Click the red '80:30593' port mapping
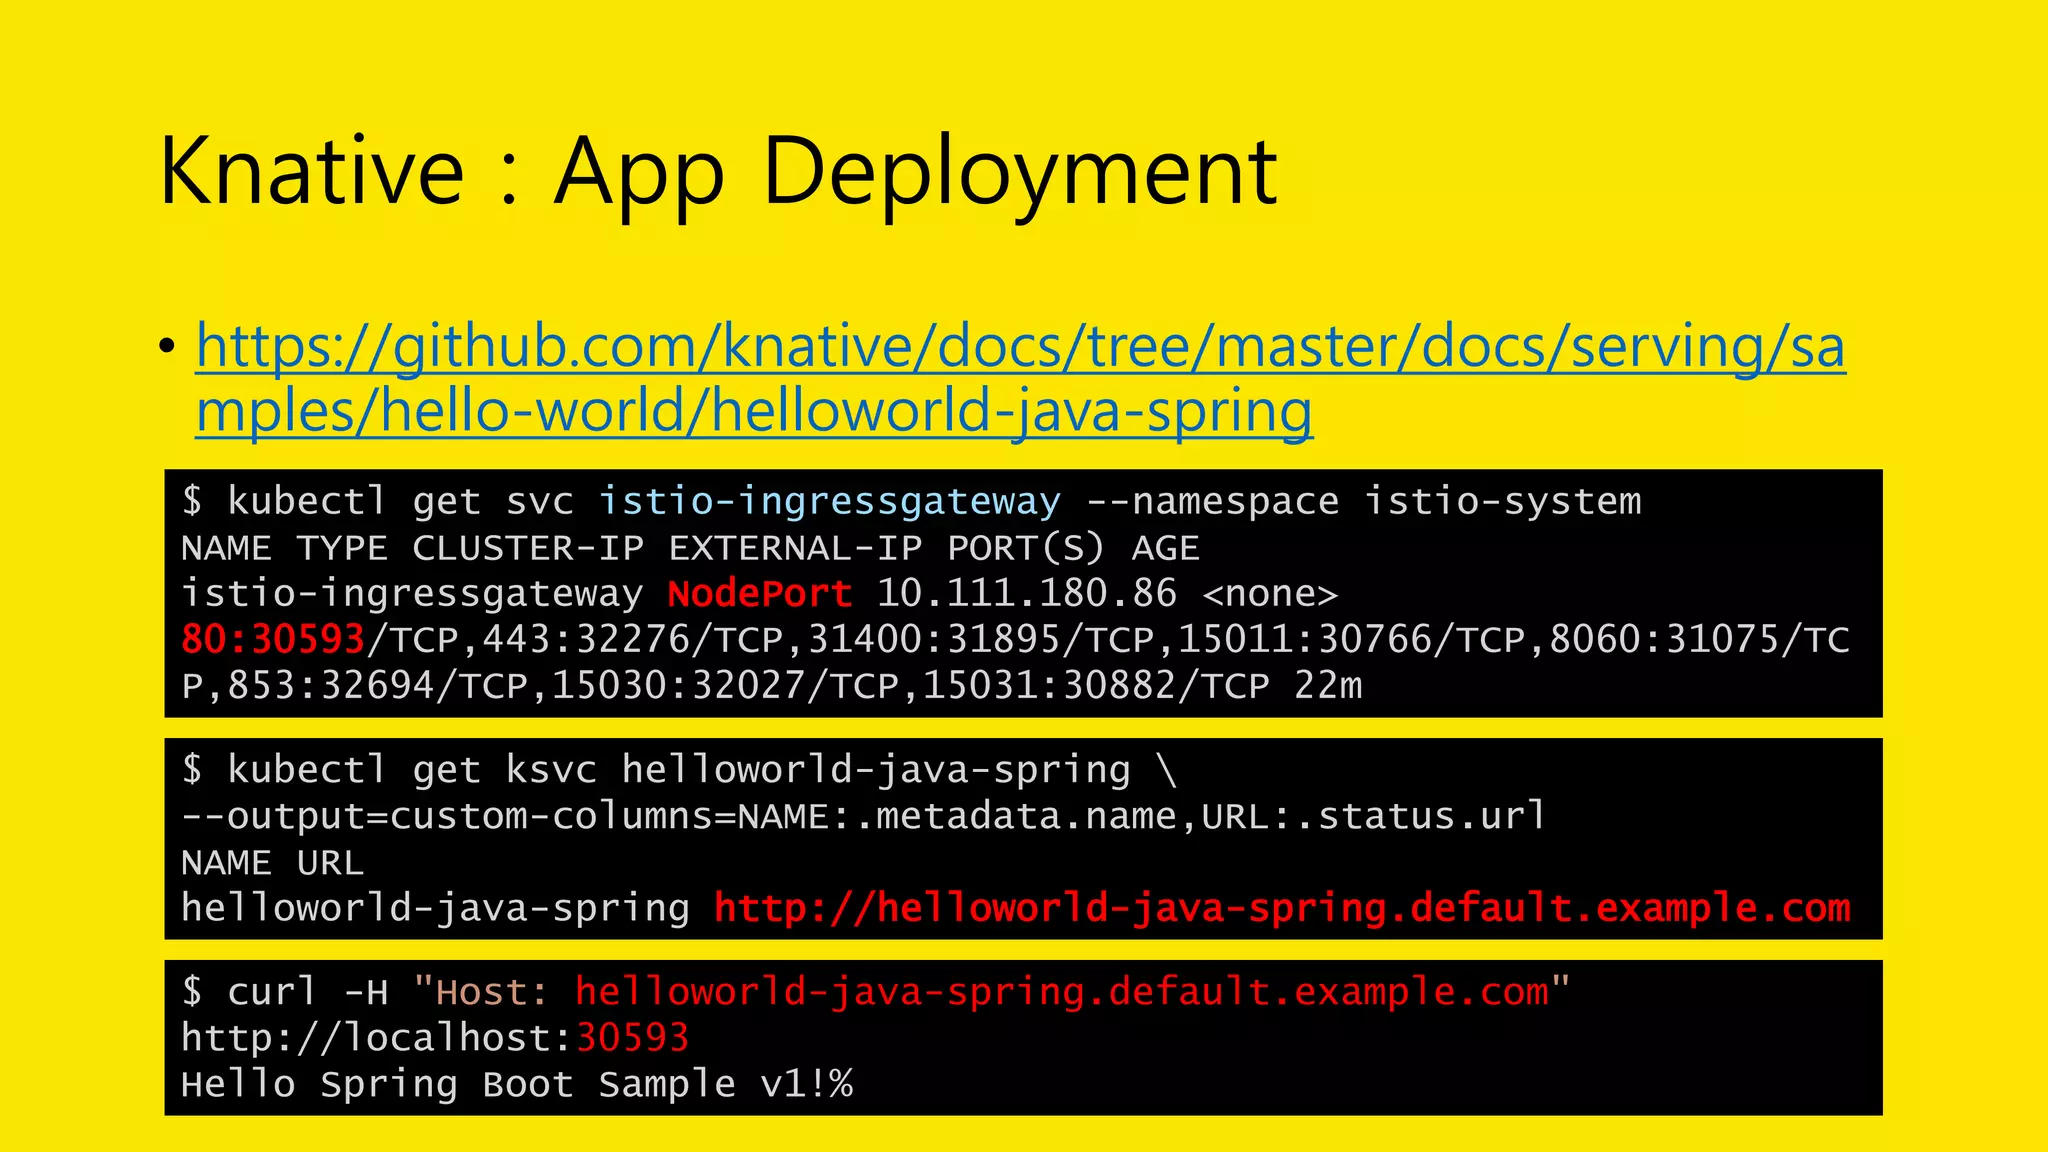Screen dimensions: 2048x1152 point(272,640)
